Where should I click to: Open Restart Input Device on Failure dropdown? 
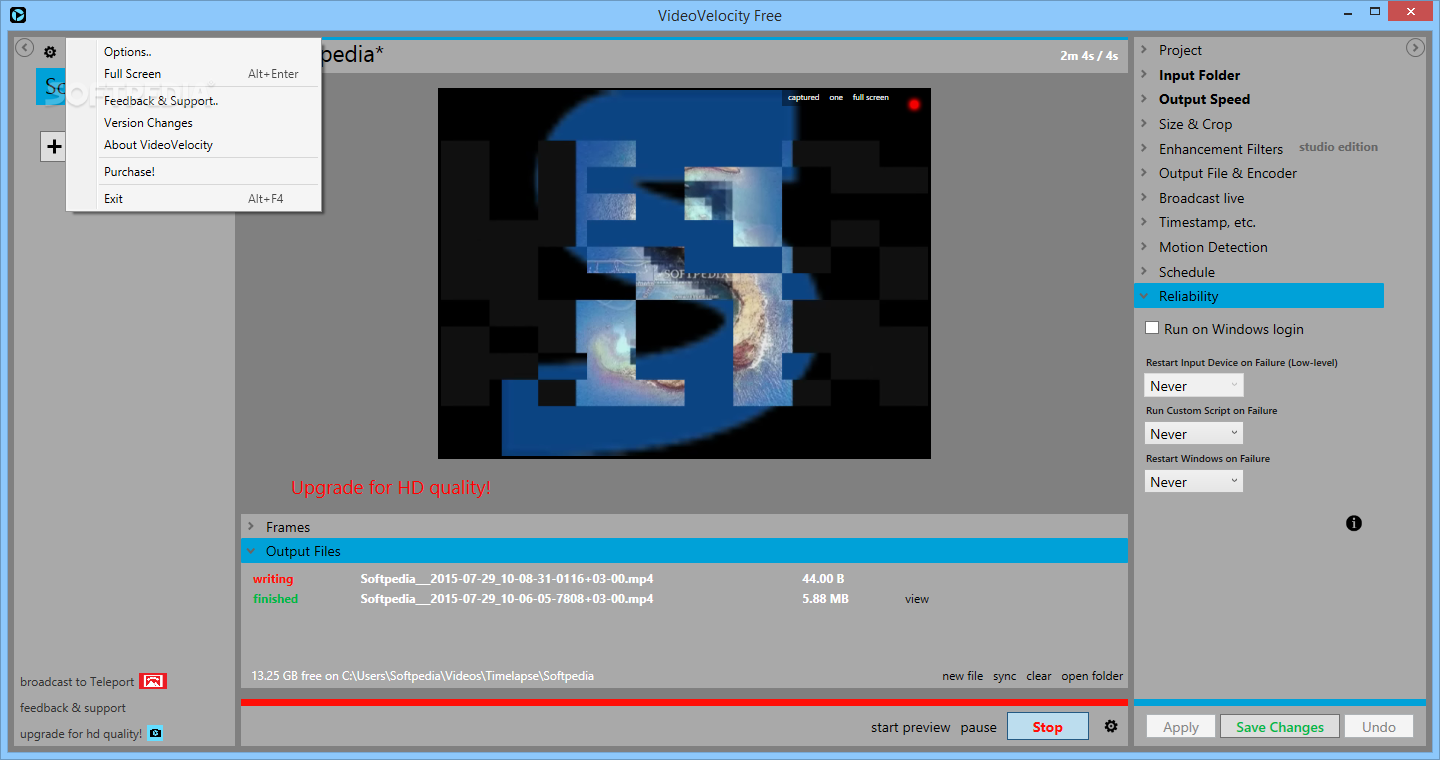click(1194, 386)
